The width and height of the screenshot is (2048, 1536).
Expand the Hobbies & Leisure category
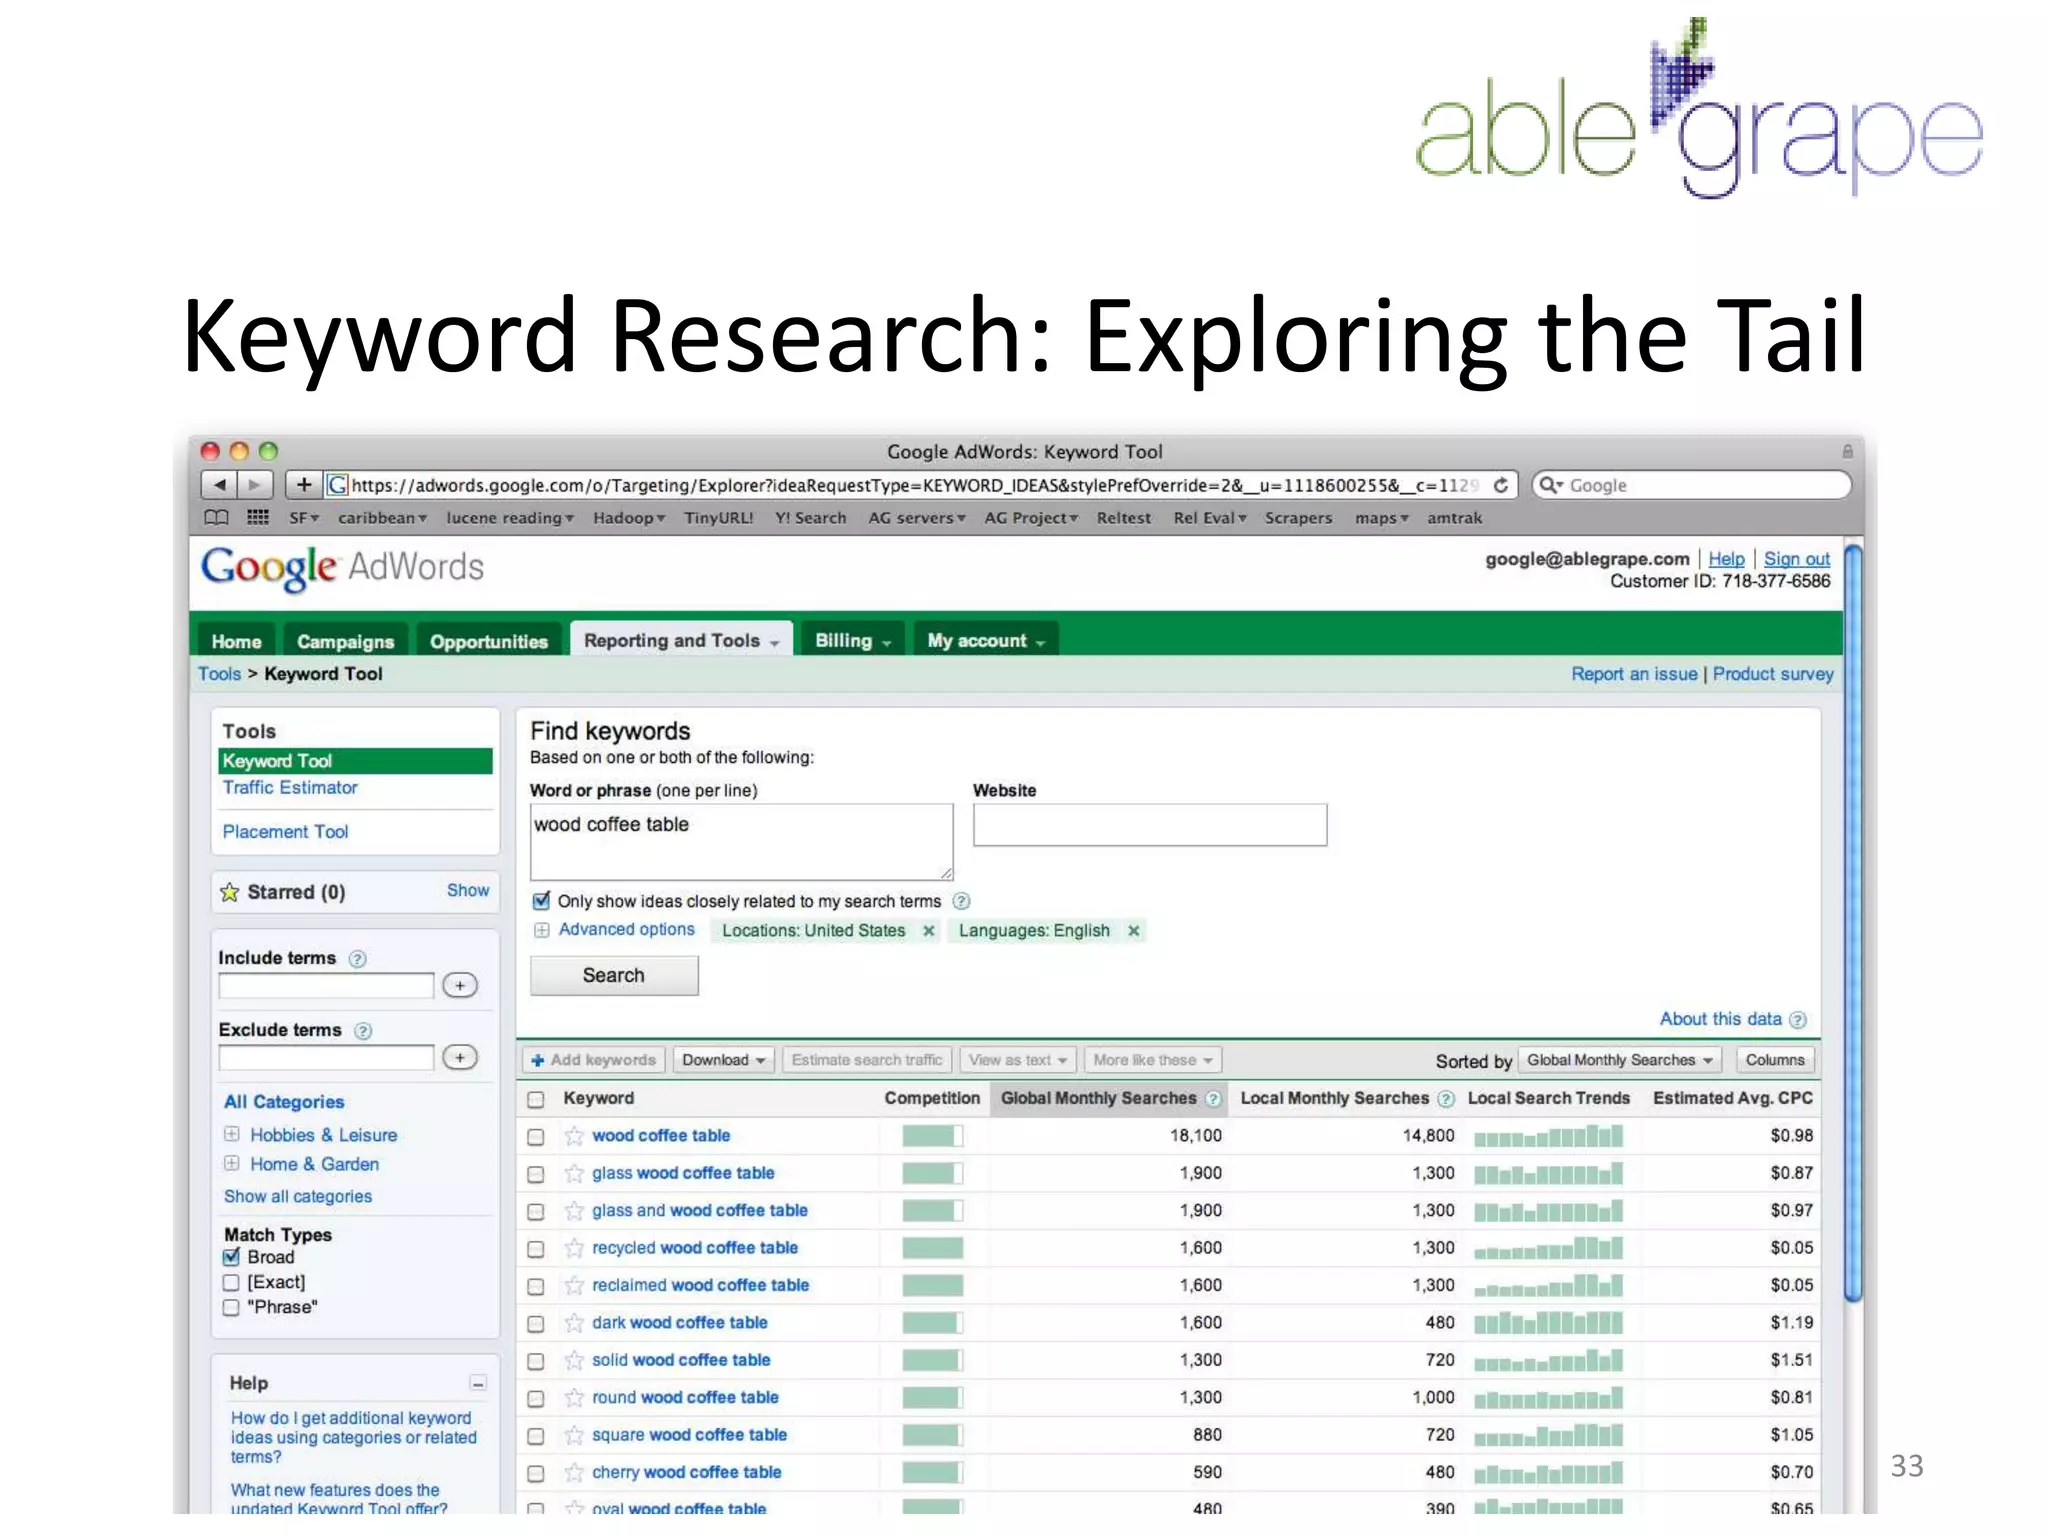[x=232, y=1134]
